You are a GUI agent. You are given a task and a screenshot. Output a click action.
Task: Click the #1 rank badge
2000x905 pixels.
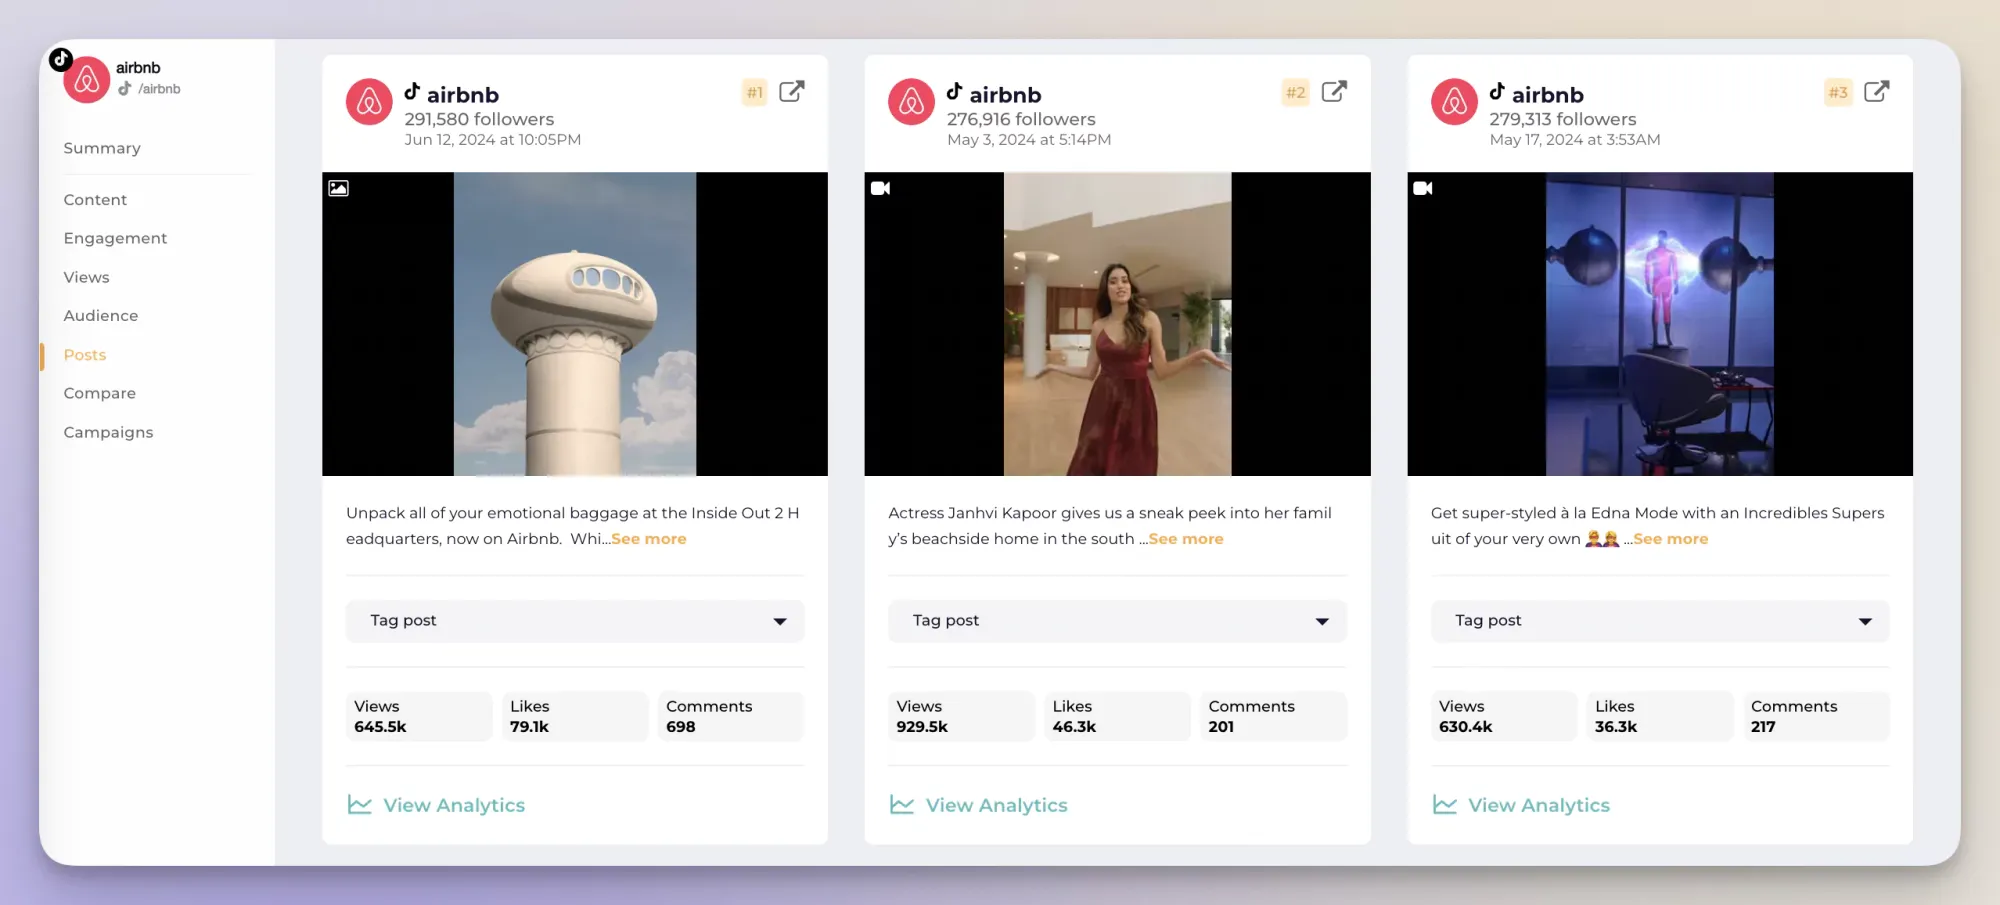(754, 93)
